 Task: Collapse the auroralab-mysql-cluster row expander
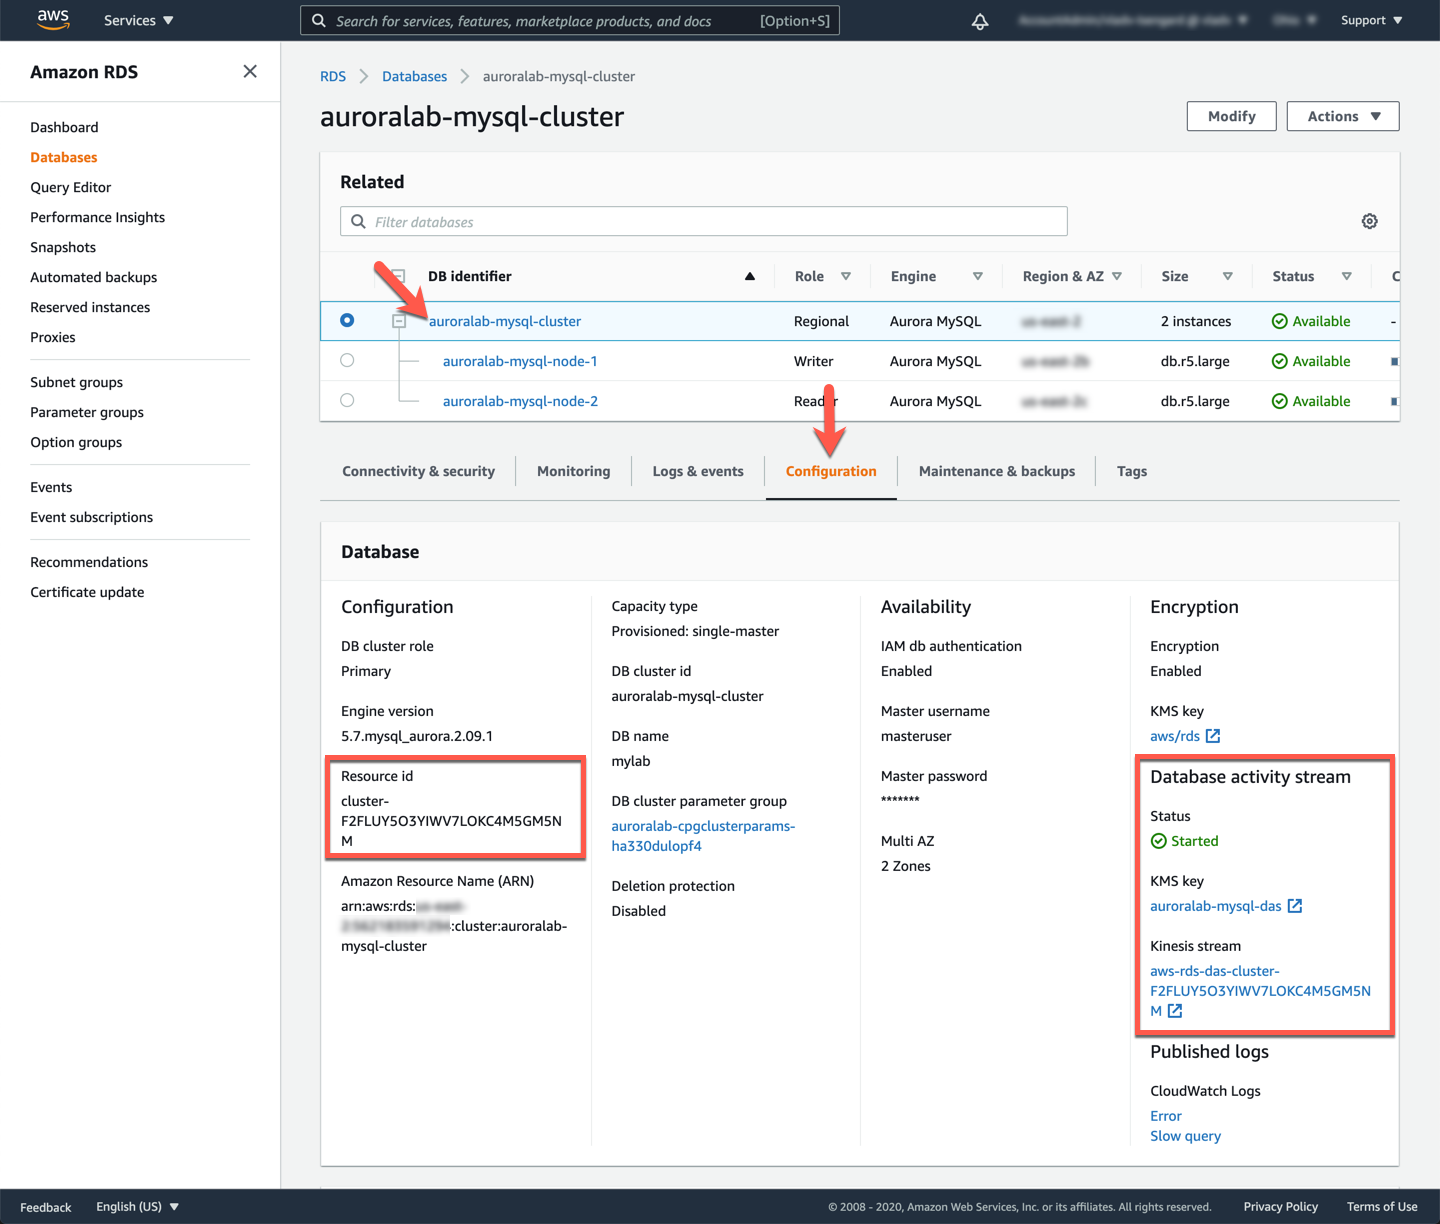[x=399, y=321]
